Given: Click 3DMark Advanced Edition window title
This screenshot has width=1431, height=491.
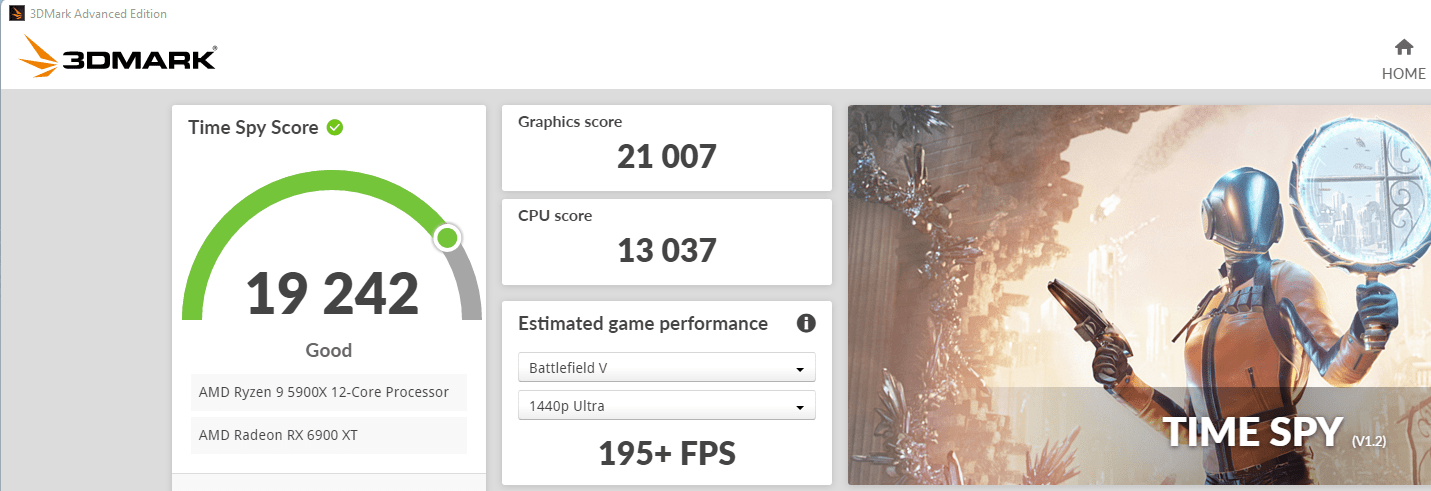Looking at the screenshot, I should [x=99, y=14].
